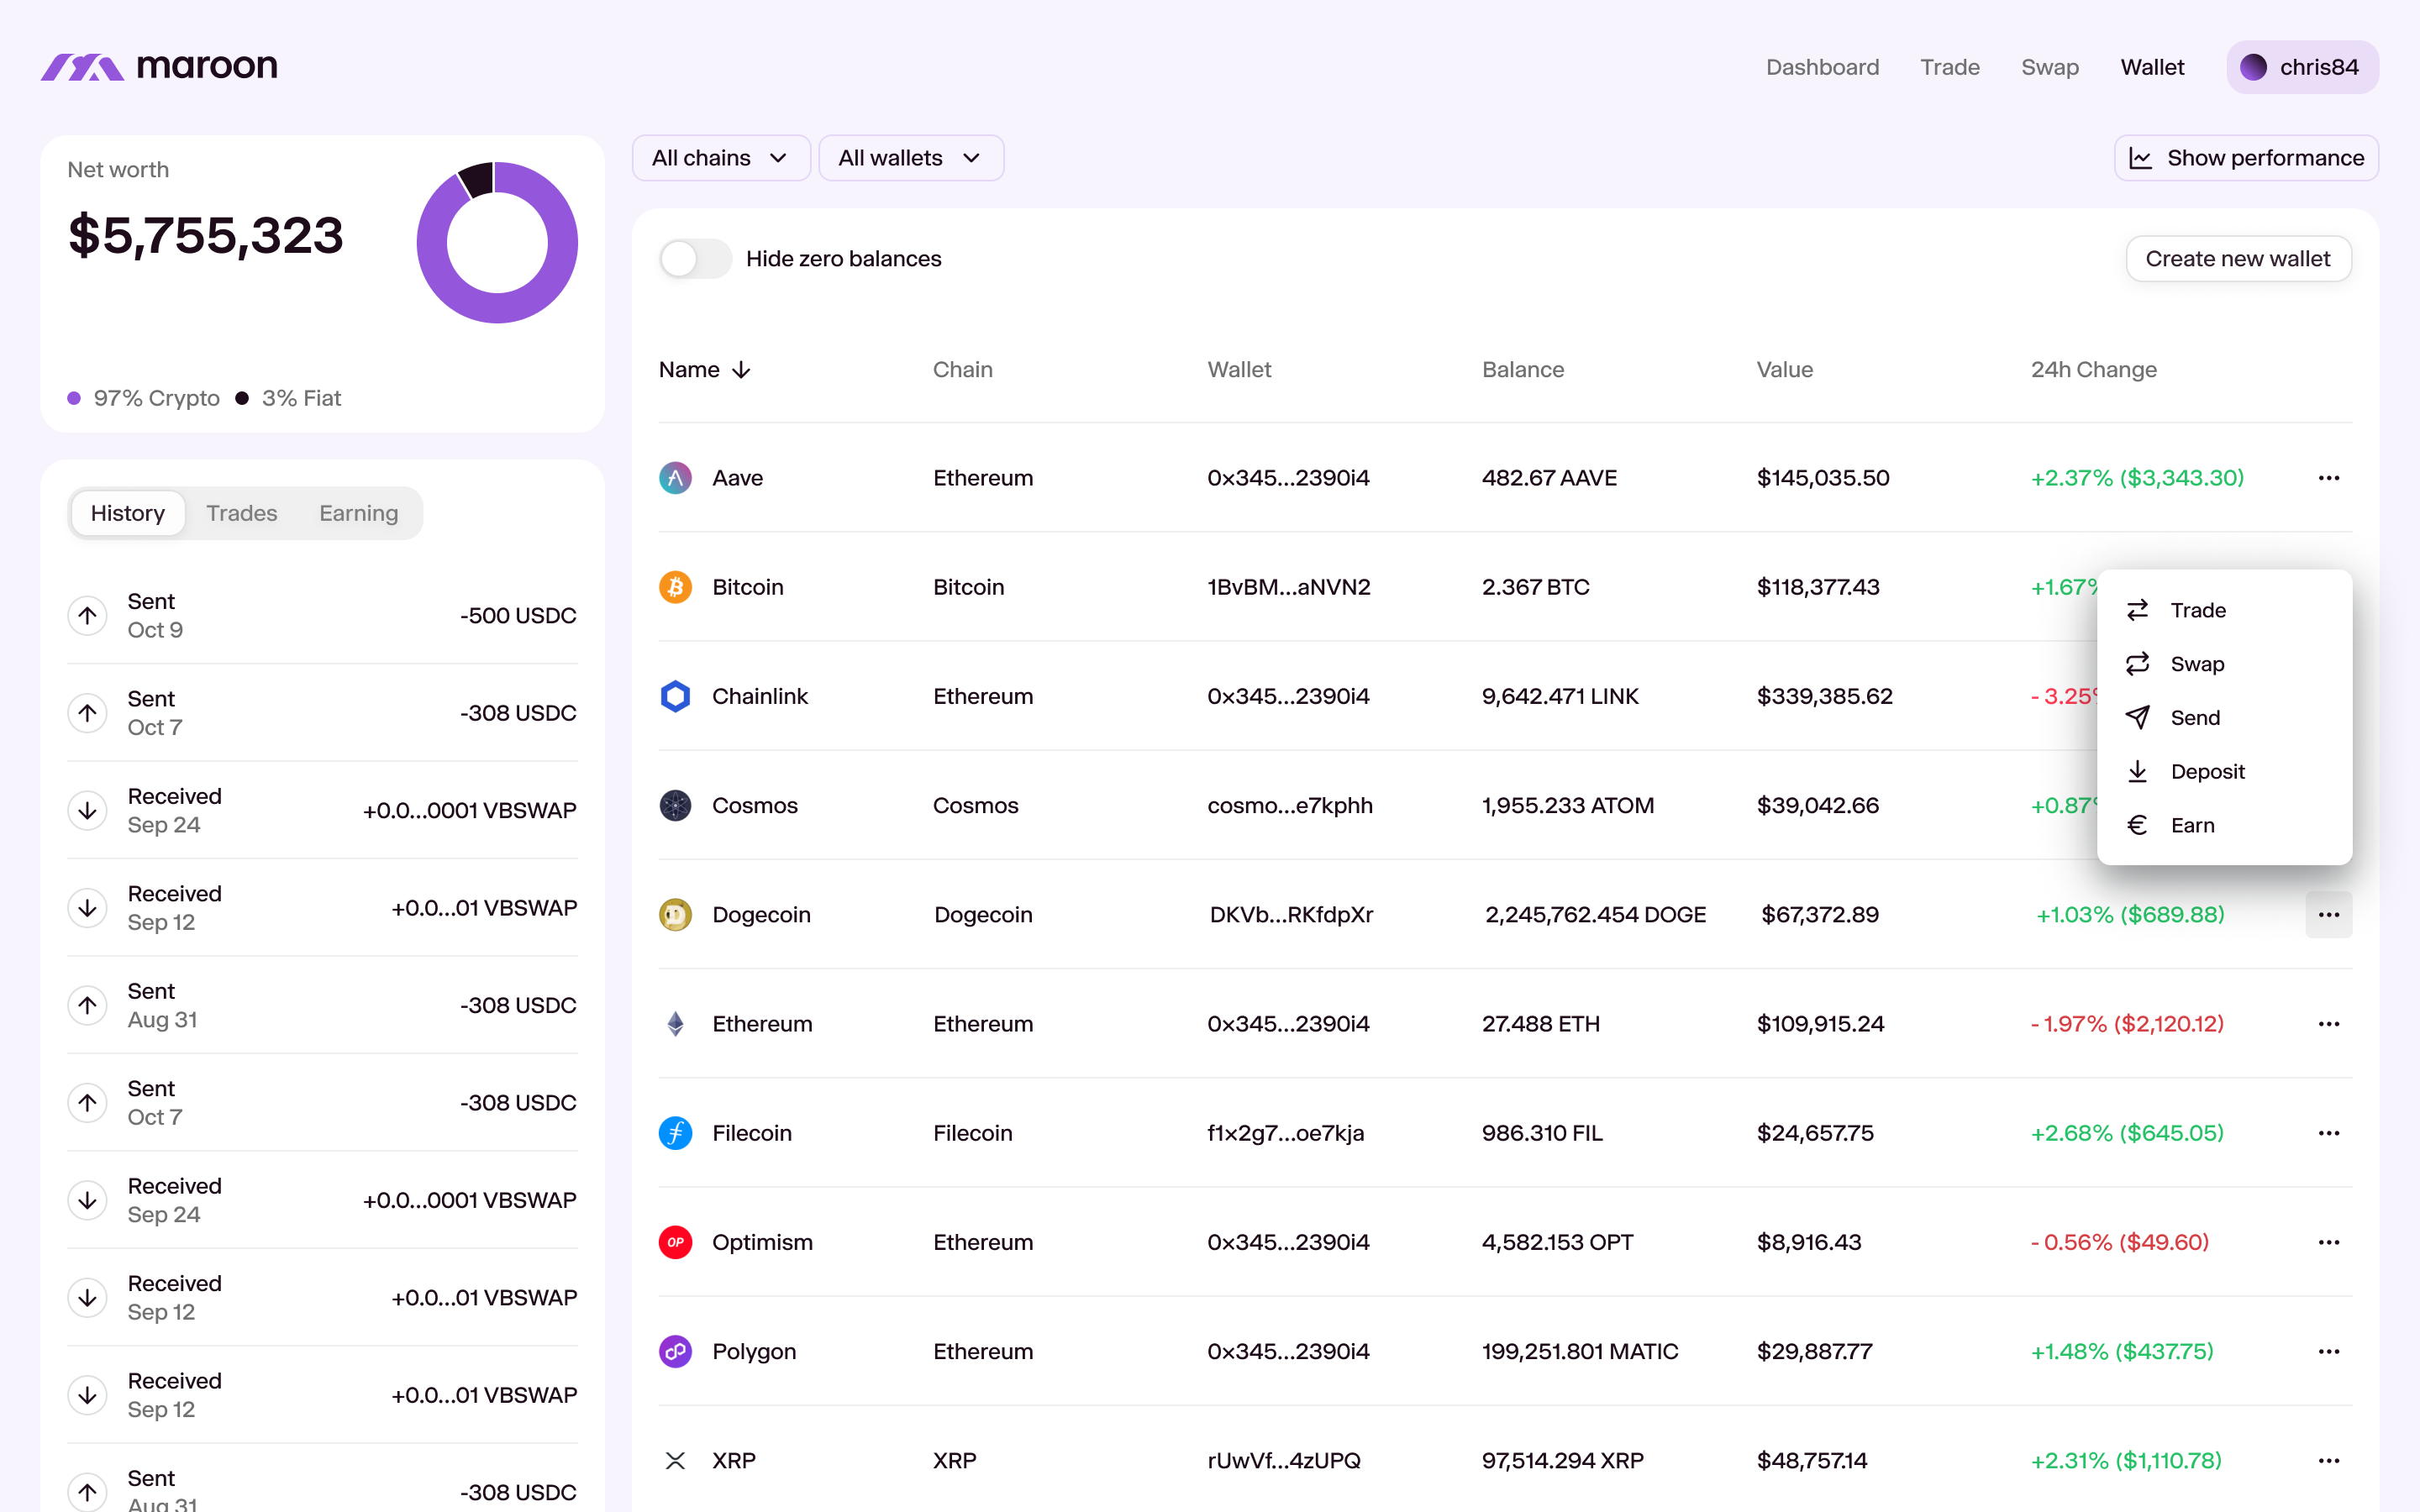Click the net worth donut chart
The width and height of the screenshot is (2420, 1512).
(497, 243)
